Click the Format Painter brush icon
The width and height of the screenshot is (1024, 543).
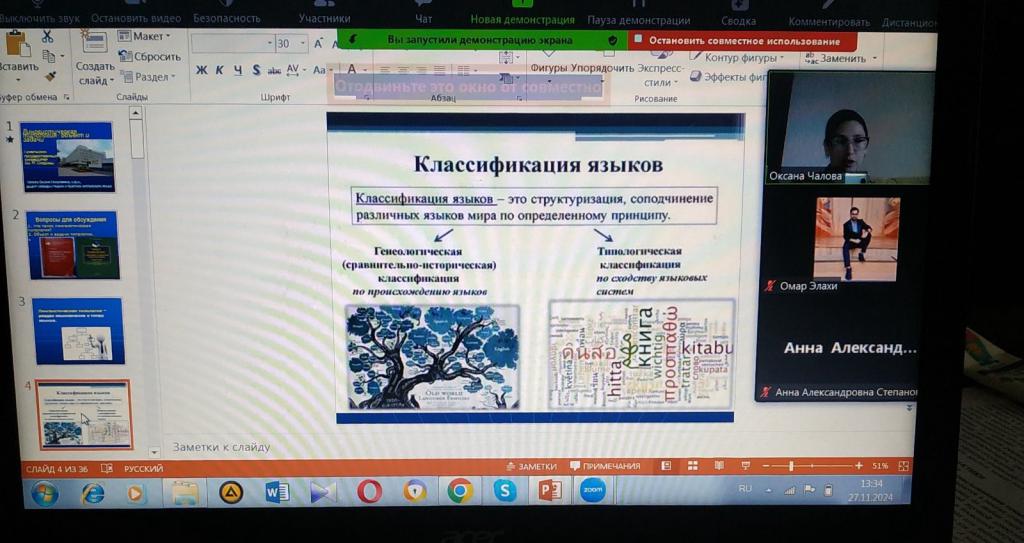[x=50, y=75]
